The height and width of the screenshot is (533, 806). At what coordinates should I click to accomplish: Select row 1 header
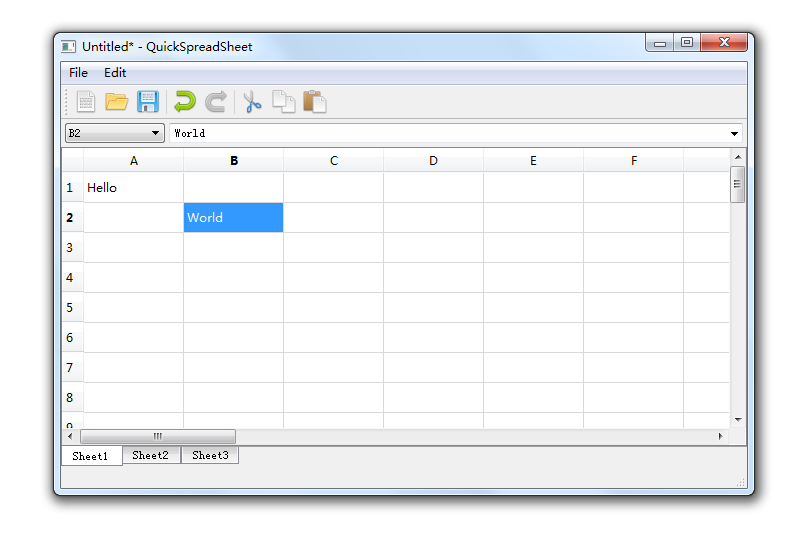pos(72,188)
